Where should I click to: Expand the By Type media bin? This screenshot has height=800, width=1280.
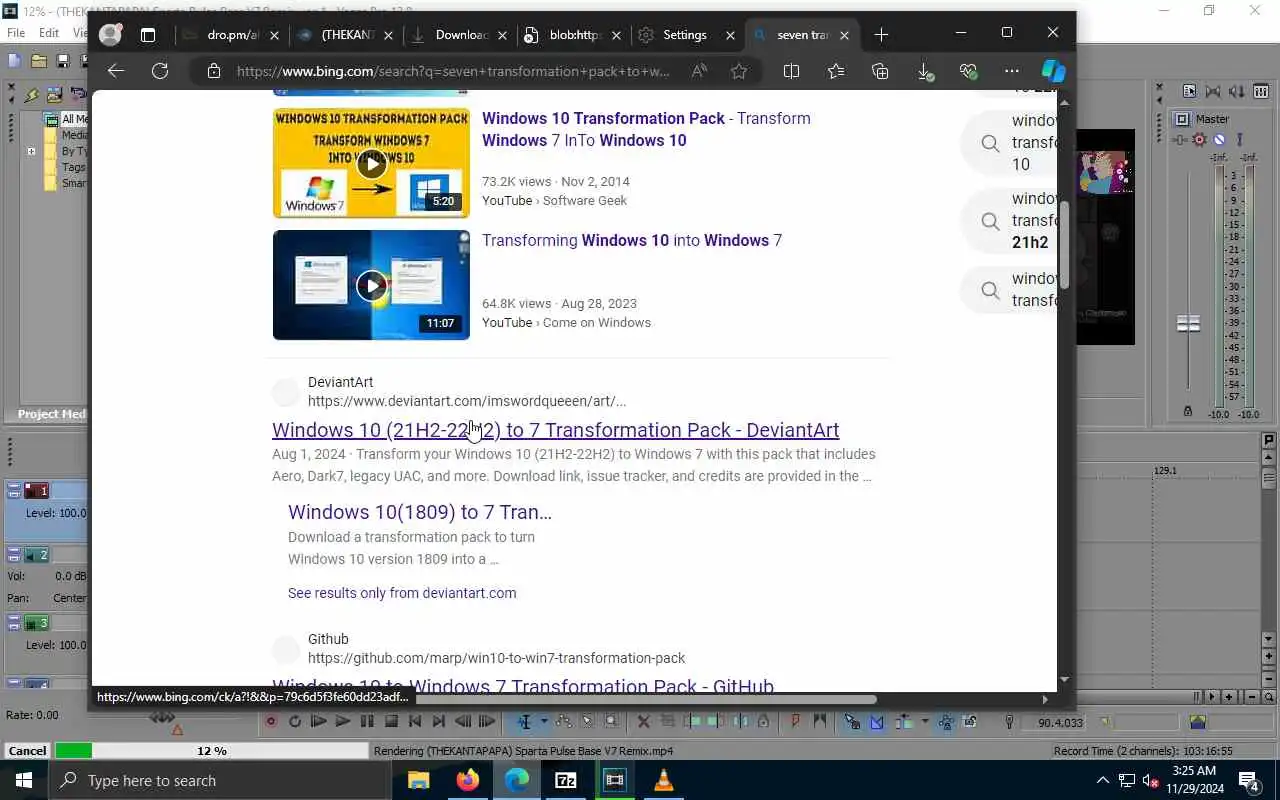pyautogui.click(x=31, y=152)
